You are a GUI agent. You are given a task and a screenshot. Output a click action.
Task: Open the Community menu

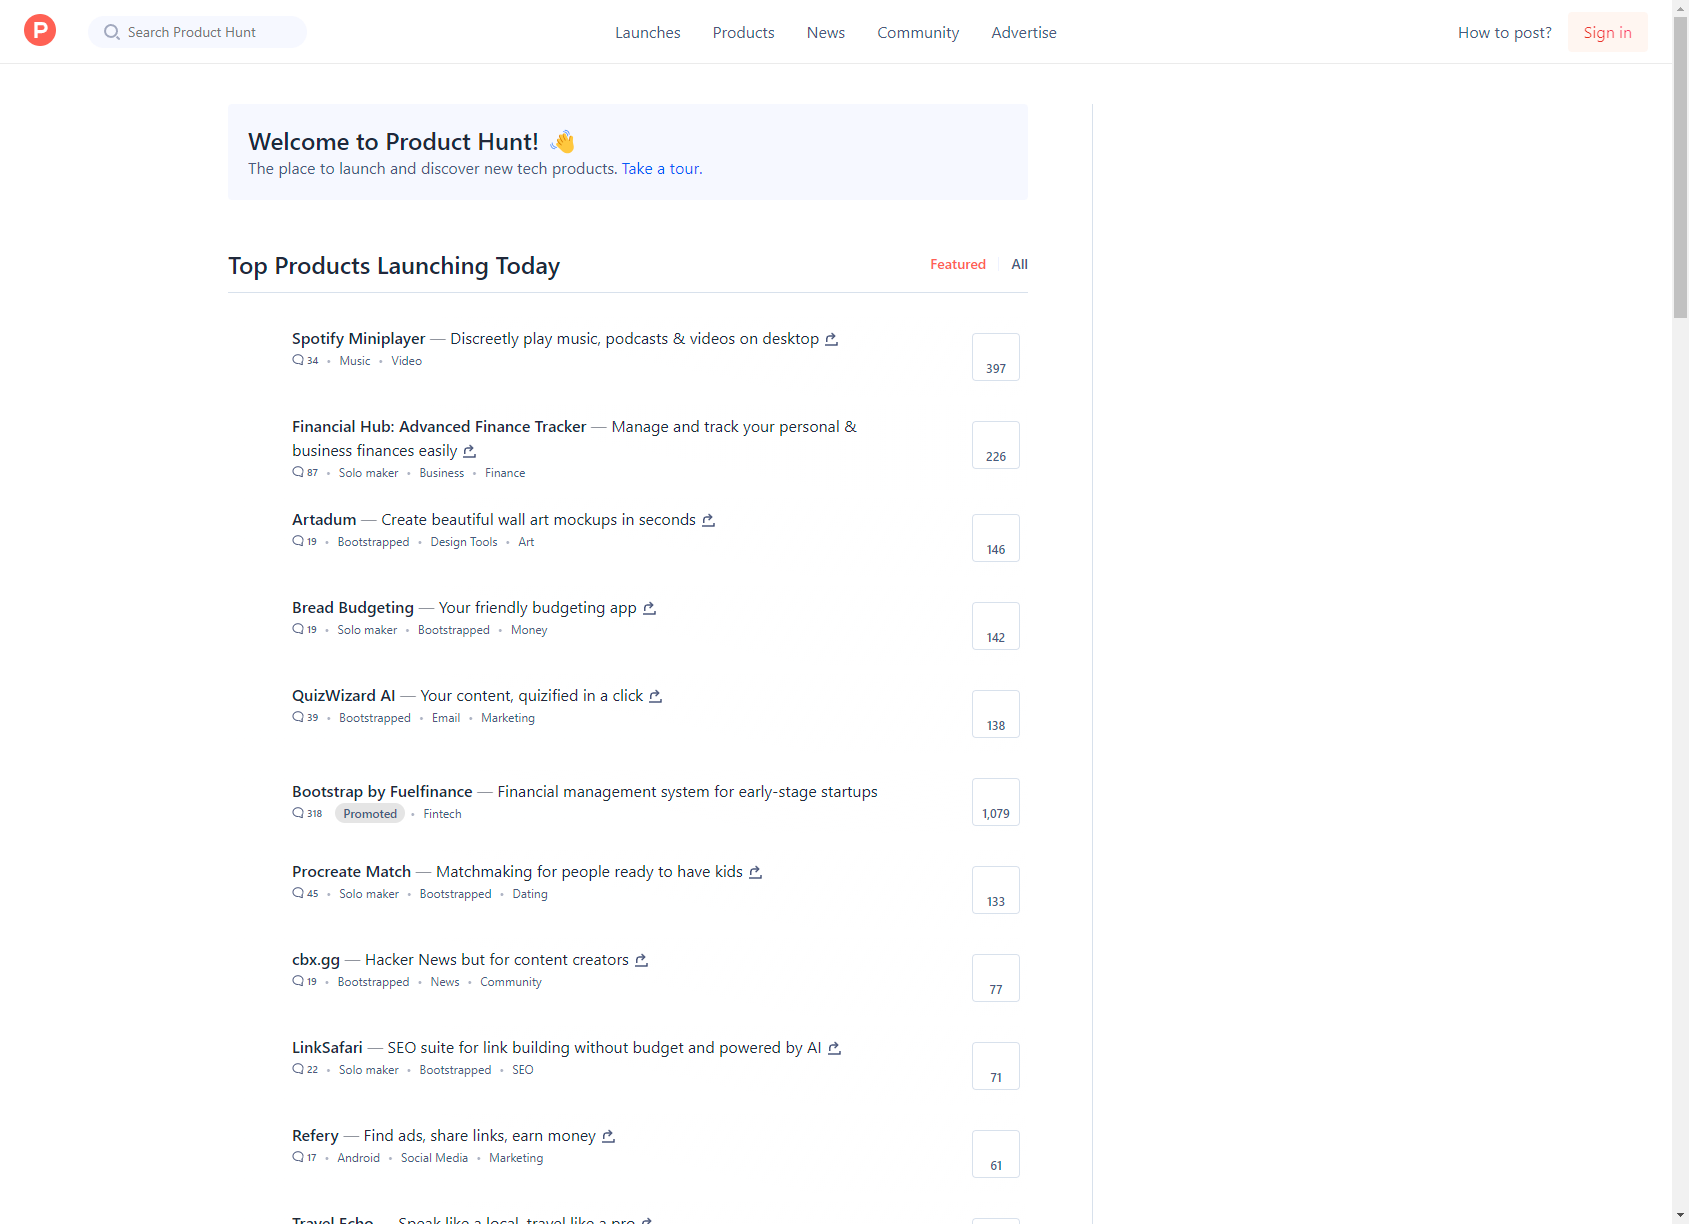coord(918,32)
